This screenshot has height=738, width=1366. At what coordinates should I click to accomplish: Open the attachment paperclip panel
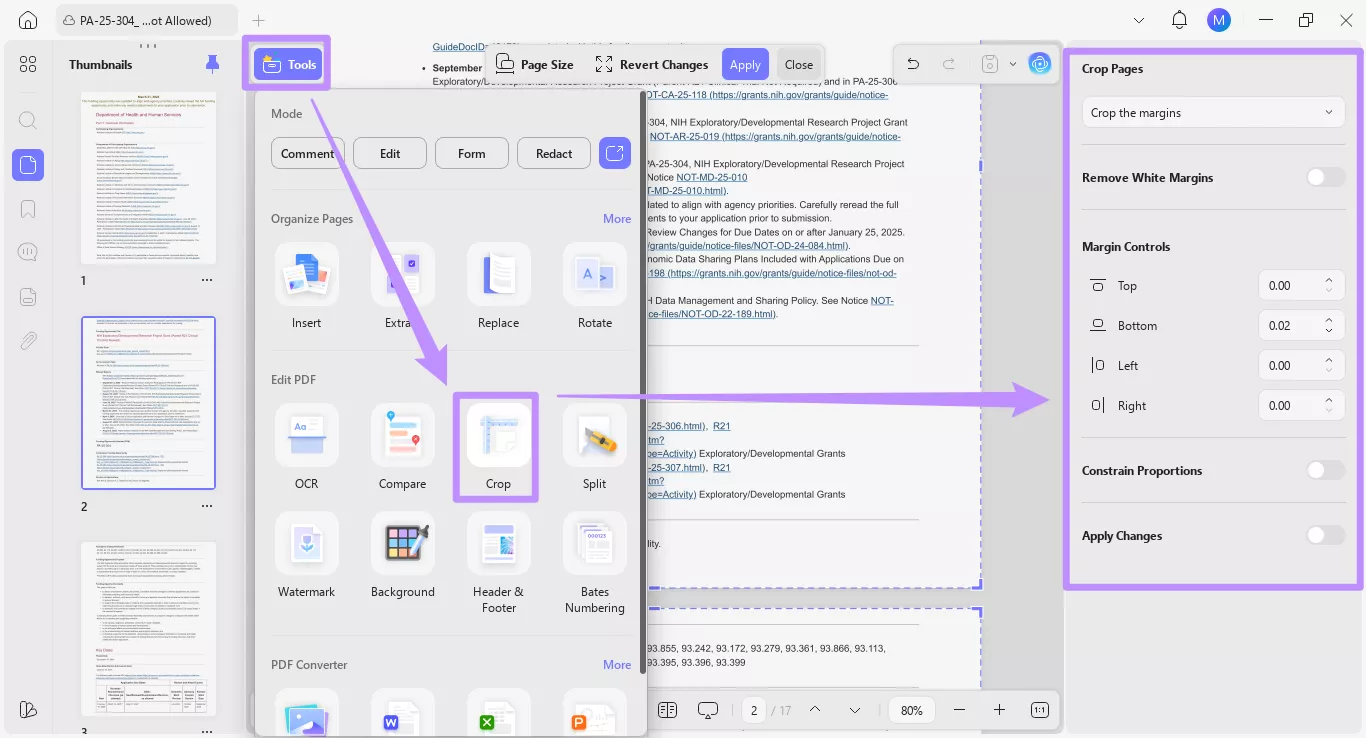(28, 340)
